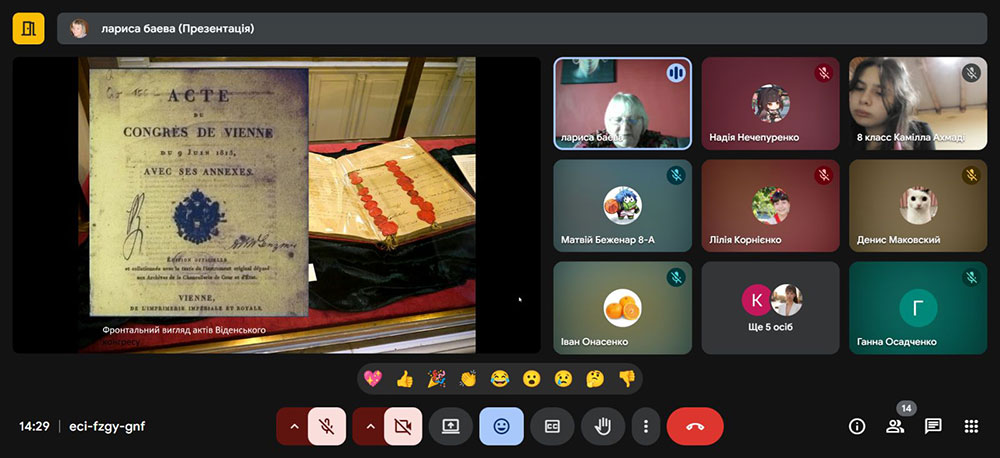
Task: Click Денис Маковский's participant tile
Action: point(917,205)
